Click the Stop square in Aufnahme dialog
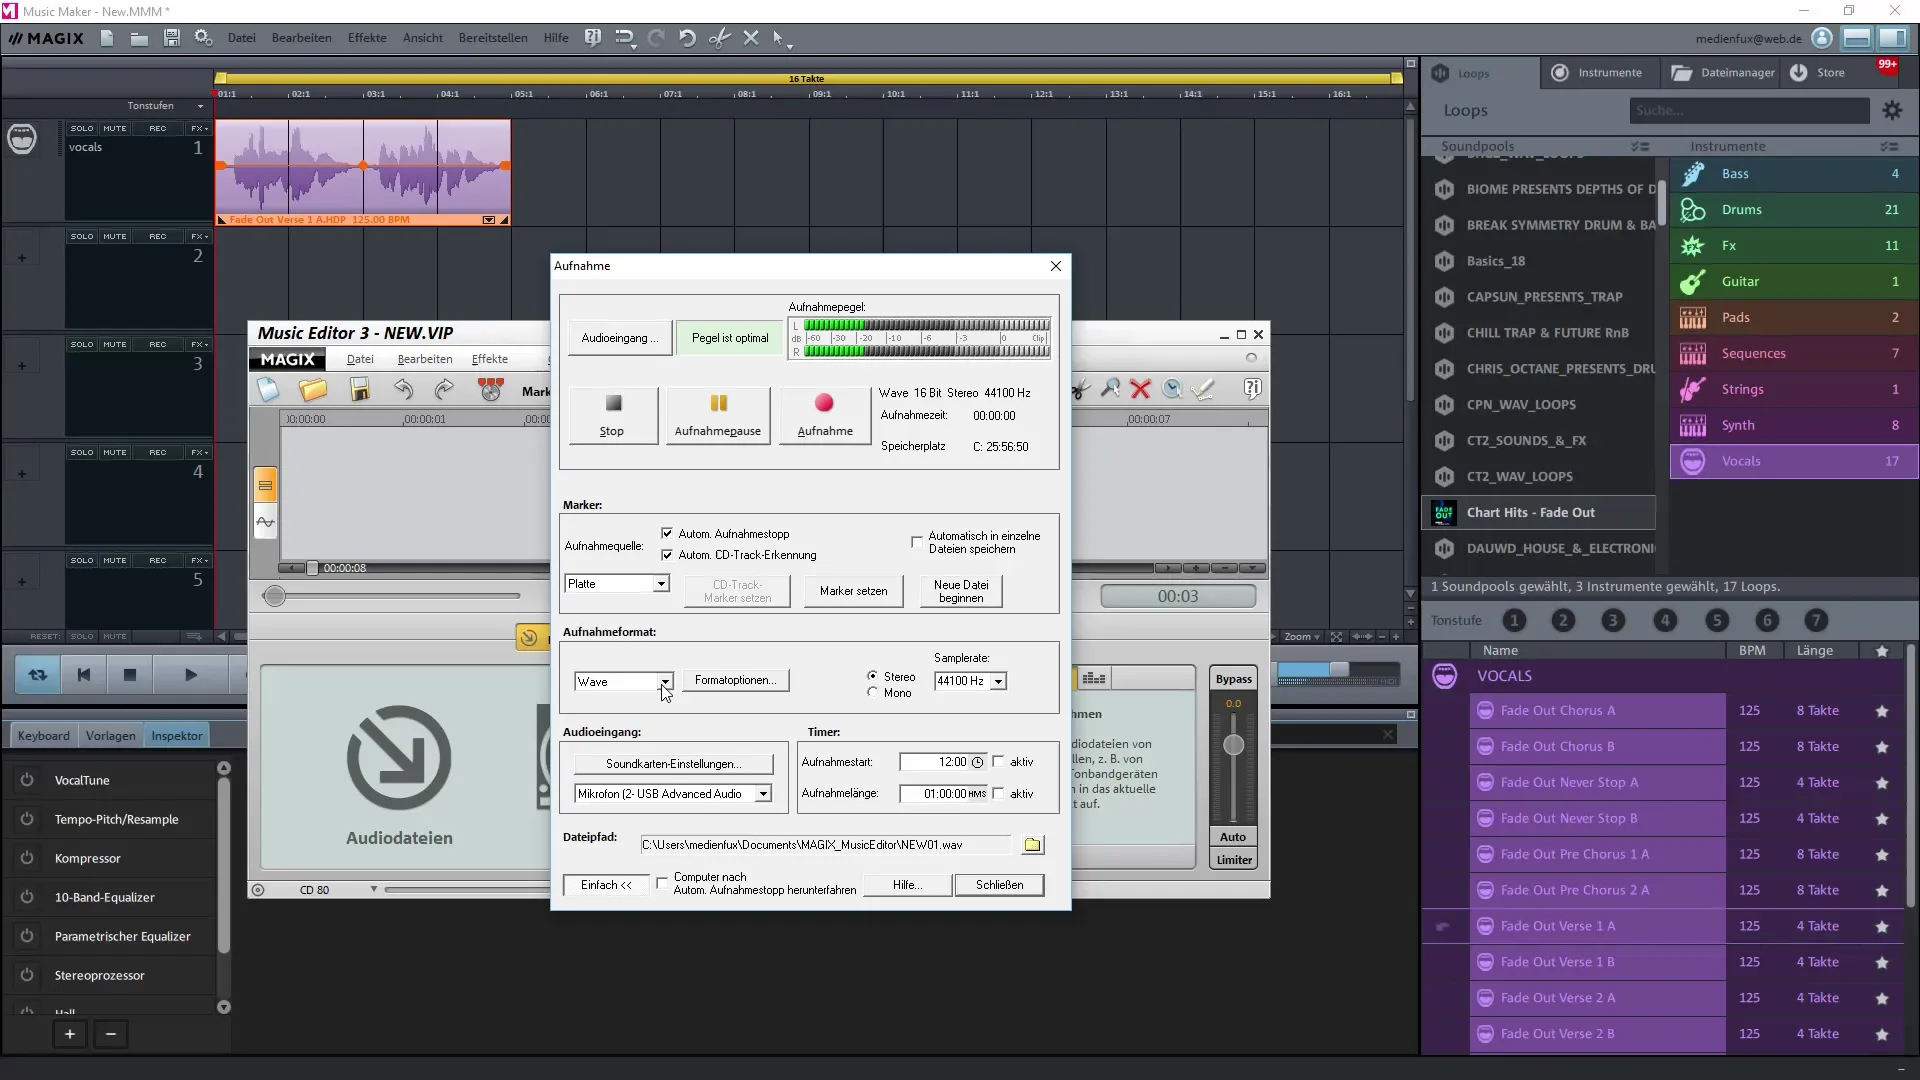This screenshot has width=1920, height=1080. coord(613,403)
